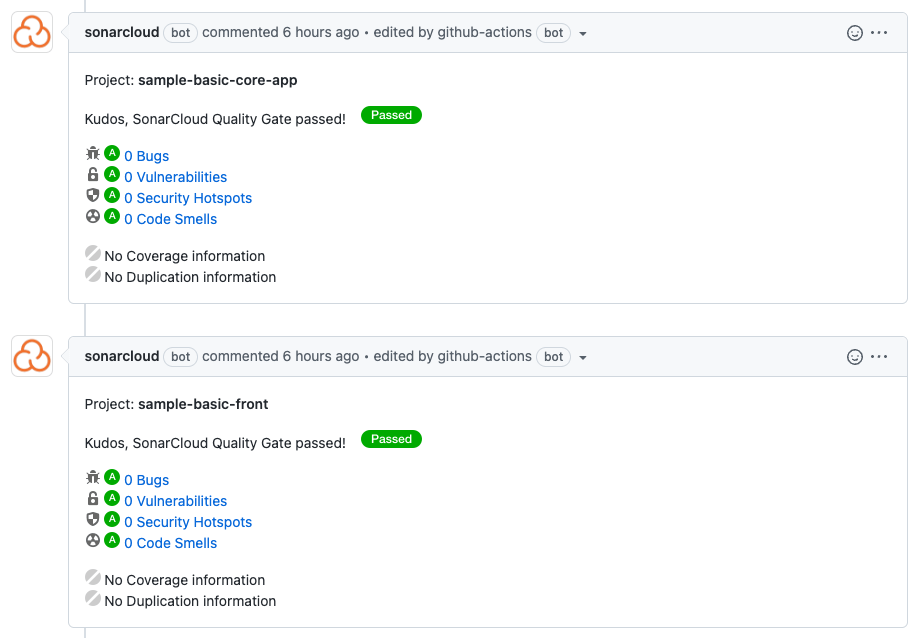Click SonarCloud avatar on sample-basic-front comment
Viewport: 923px width, 638px height.
(x=32, y=356)
